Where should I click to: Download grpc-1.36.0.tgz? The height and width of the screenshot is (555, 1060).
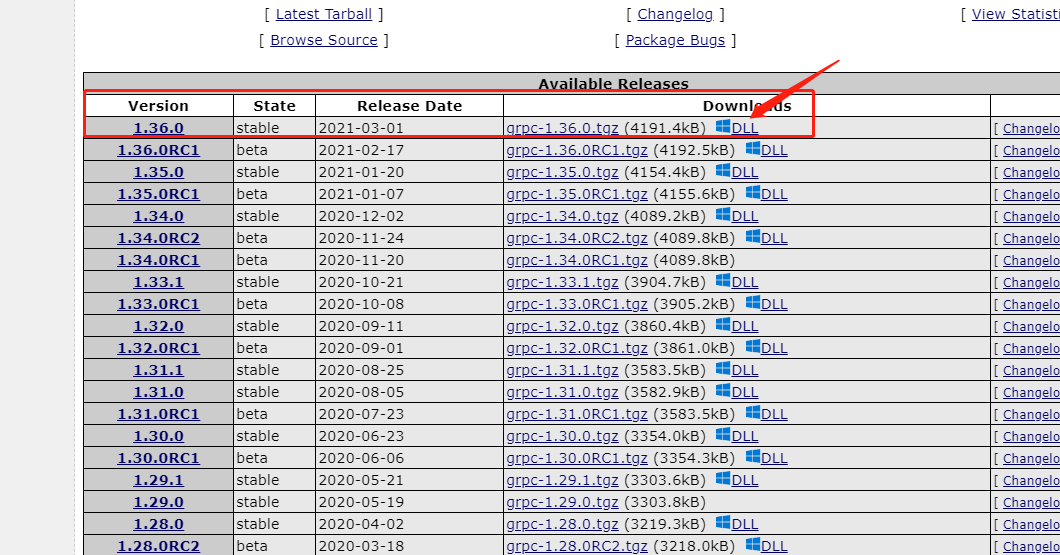[562, 128]
